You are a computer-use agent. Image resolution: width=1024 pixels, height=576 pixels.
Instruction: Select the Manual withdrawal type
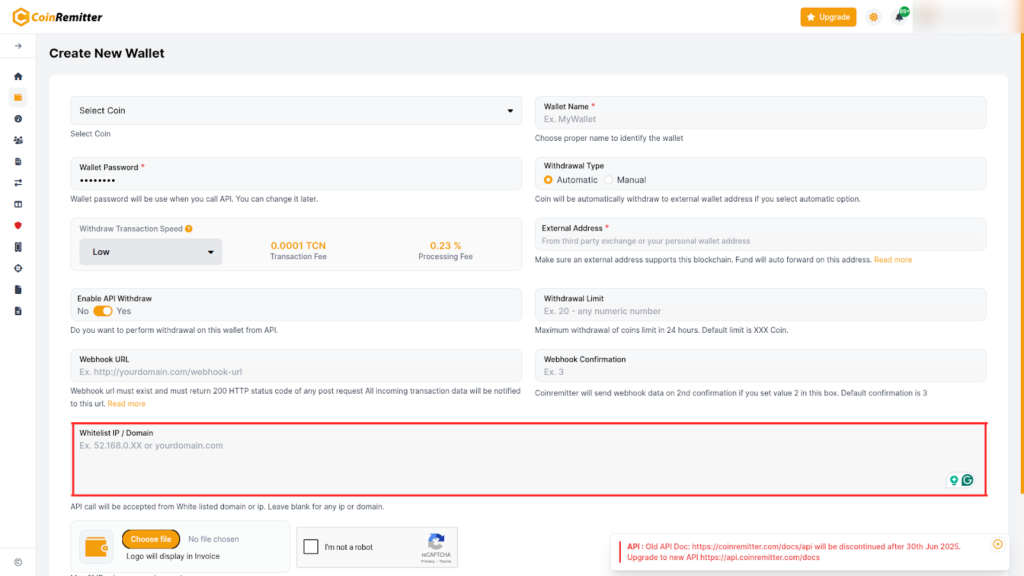[609, 180]
